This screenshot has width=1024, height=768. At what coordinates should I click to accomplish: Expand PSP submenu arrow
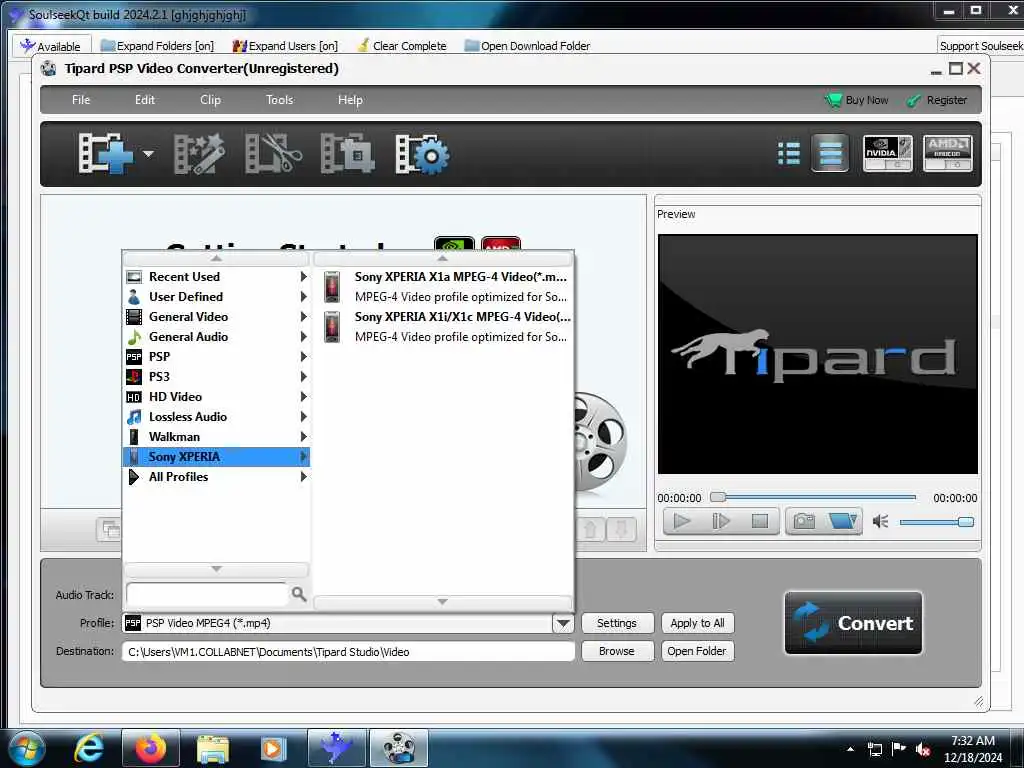click(304, 357)
